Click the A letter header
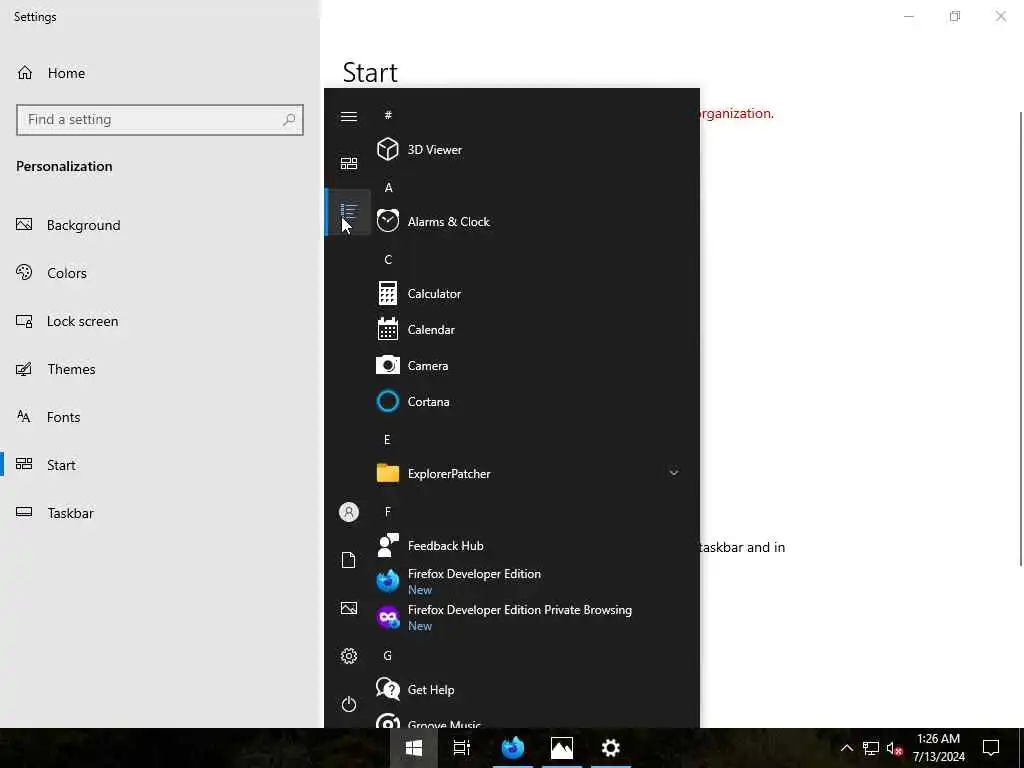Image resolution: width=1024 pixels, height=768 pixels. point(388,187)
